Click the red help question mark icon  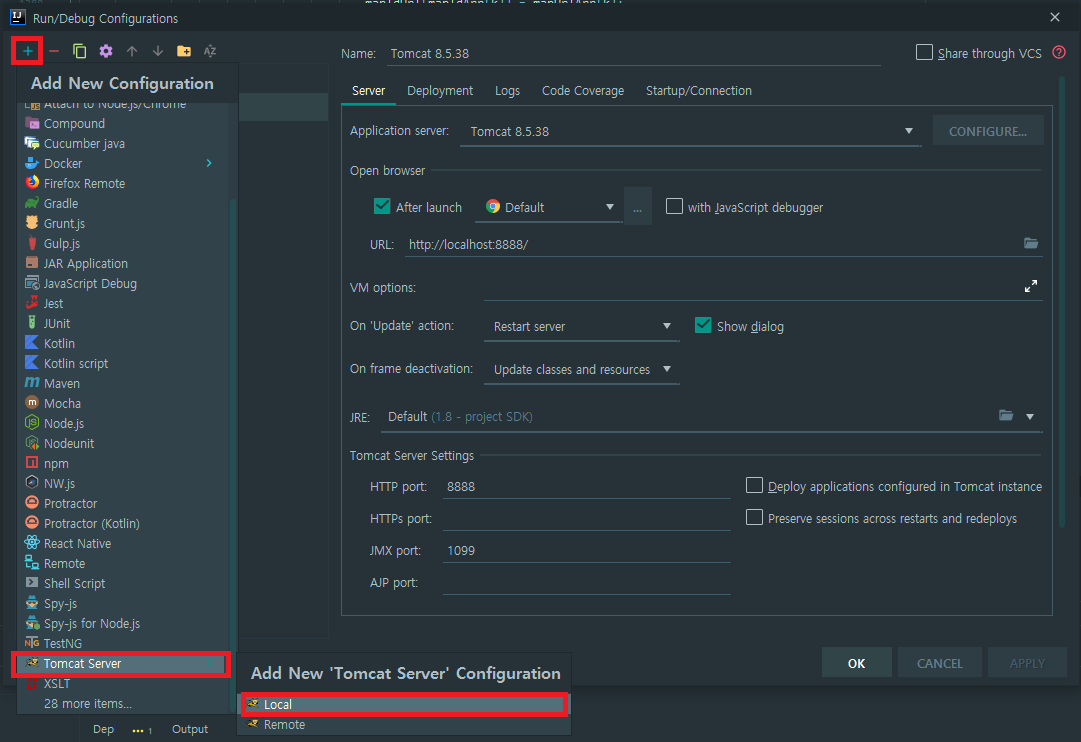[x=1059, y=52]
